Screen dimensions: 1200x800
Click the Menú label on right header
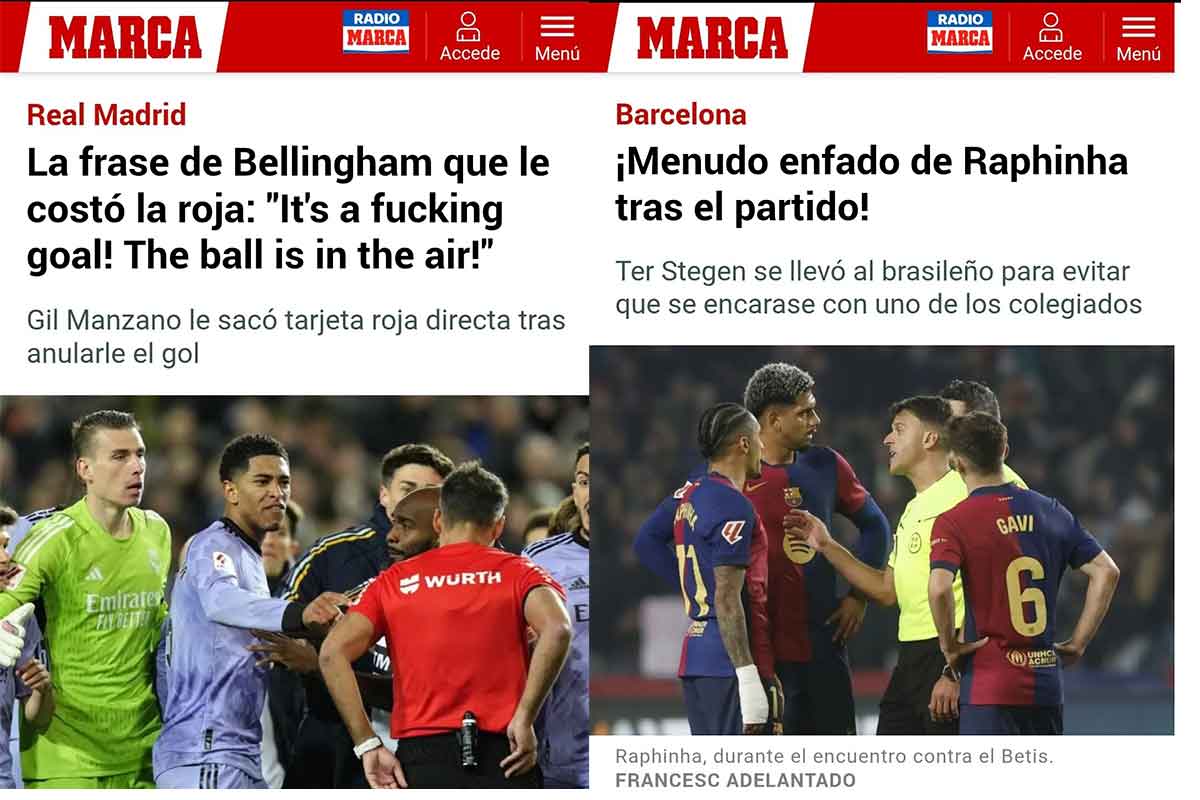(1138, 54)
